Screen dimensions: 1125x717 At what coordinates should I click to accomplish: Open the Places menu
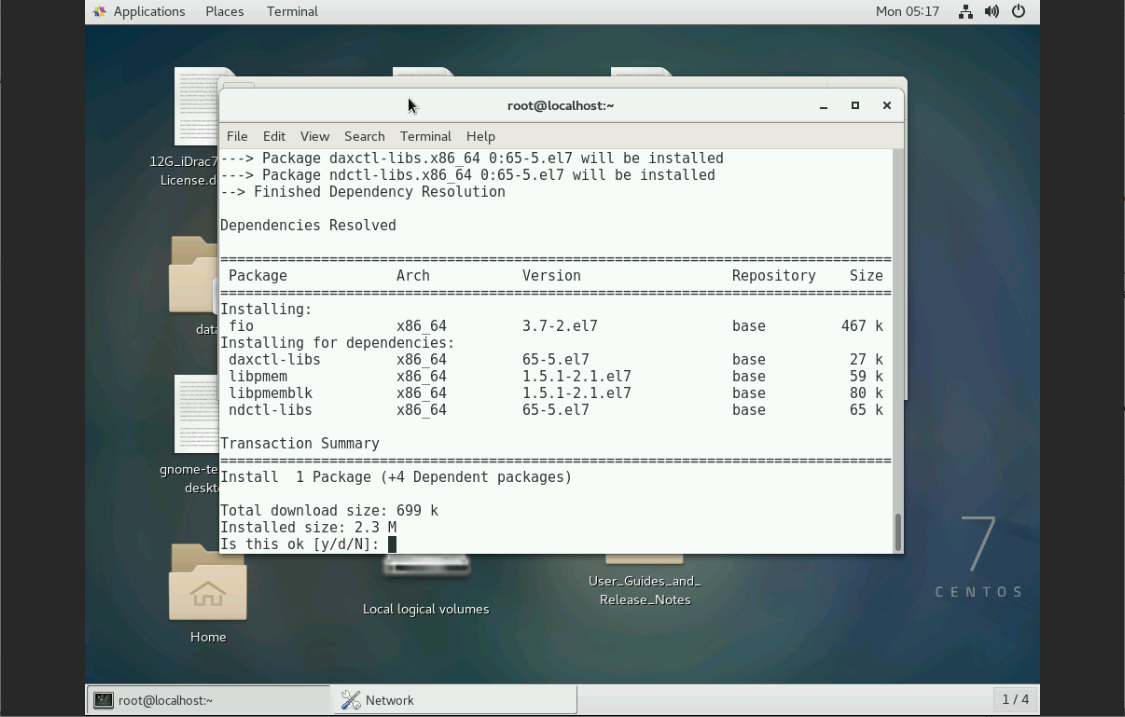click(x=225, y=11)
